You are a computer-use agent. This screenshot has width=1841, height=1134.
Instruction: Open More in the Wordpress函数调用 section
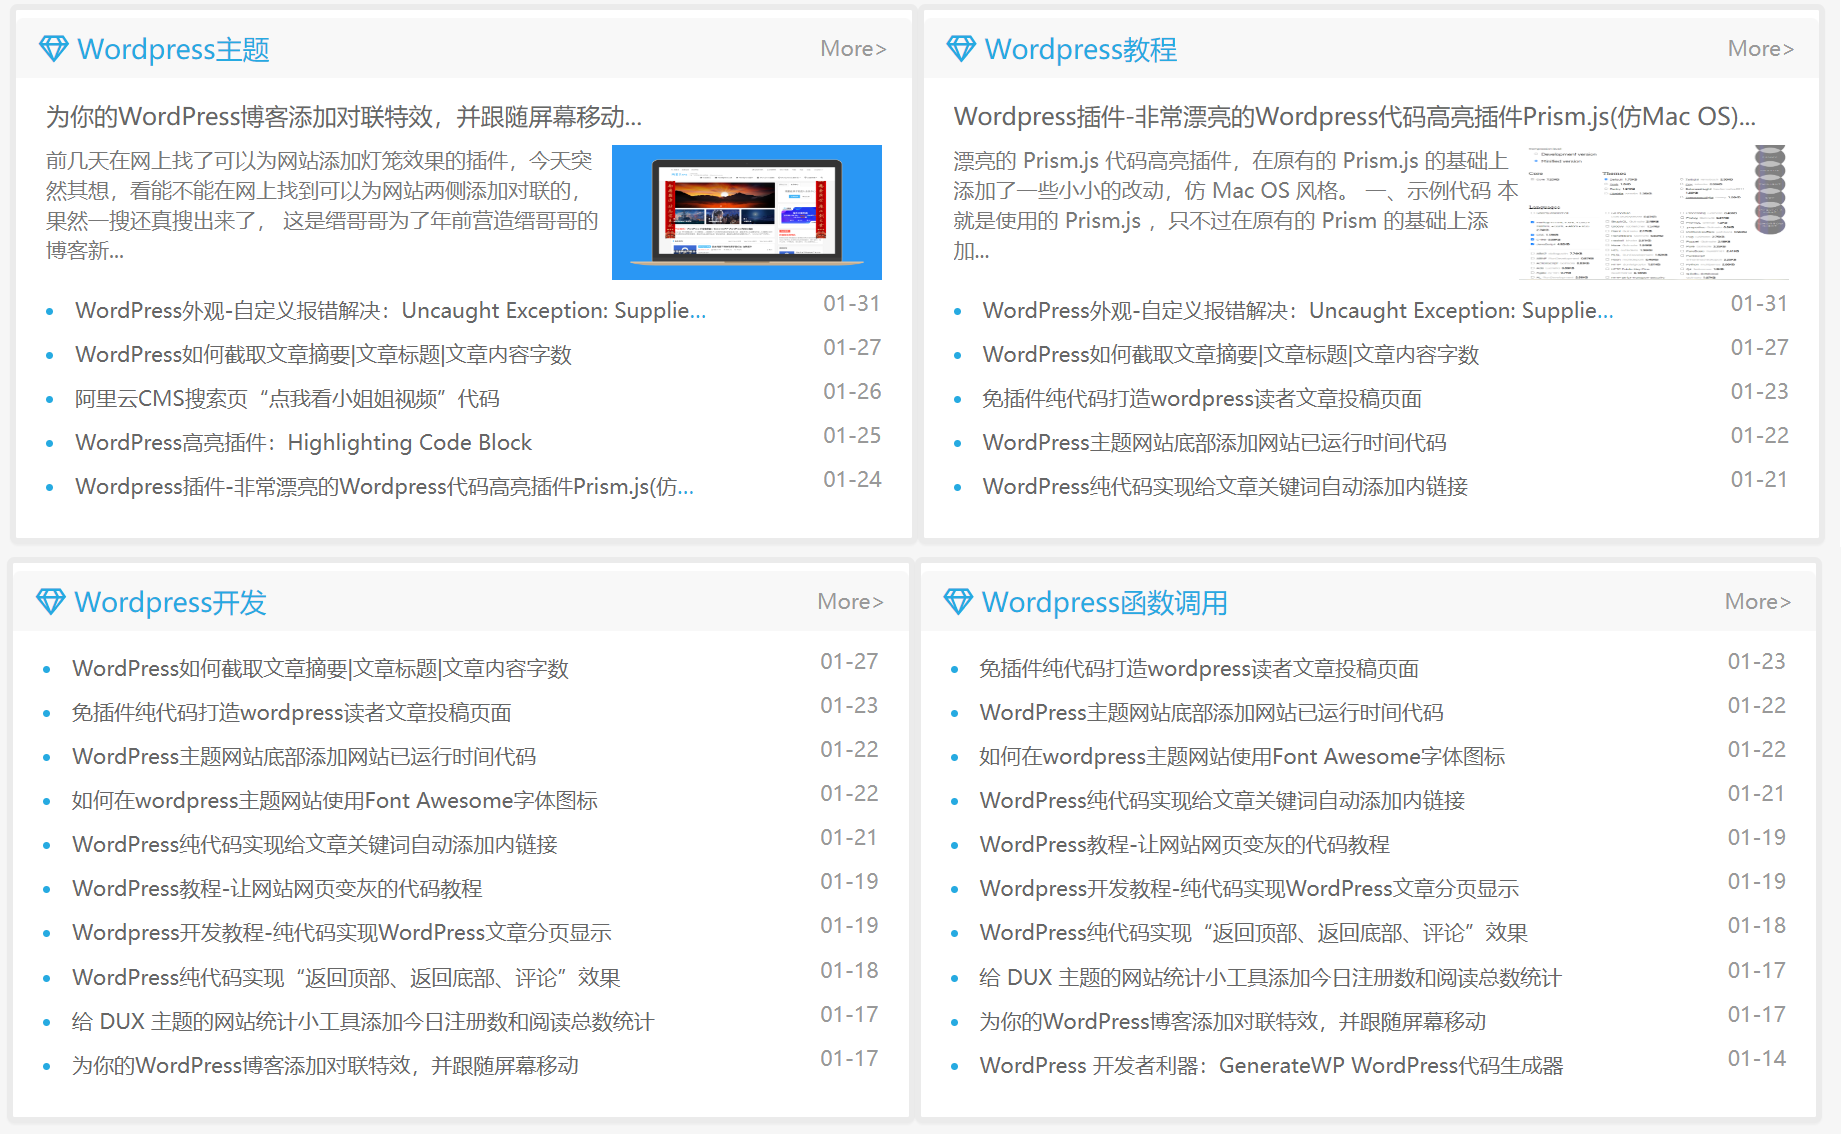tap(1758, 602)
